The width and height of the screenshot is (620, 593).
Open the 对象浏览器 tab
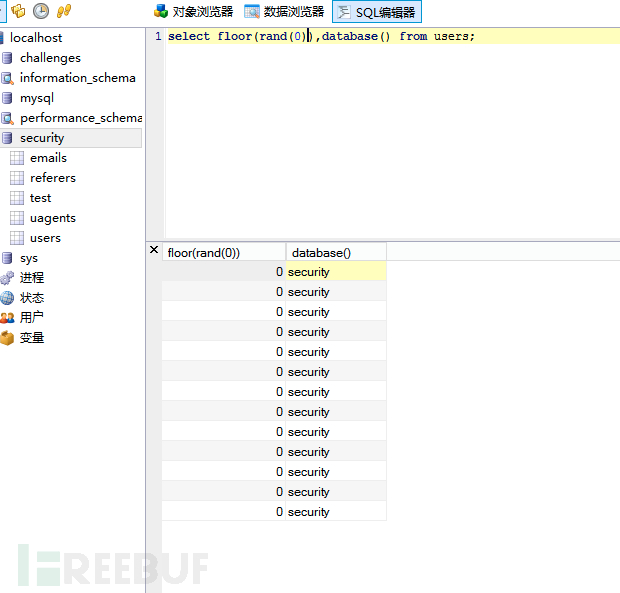click(193, 11)
